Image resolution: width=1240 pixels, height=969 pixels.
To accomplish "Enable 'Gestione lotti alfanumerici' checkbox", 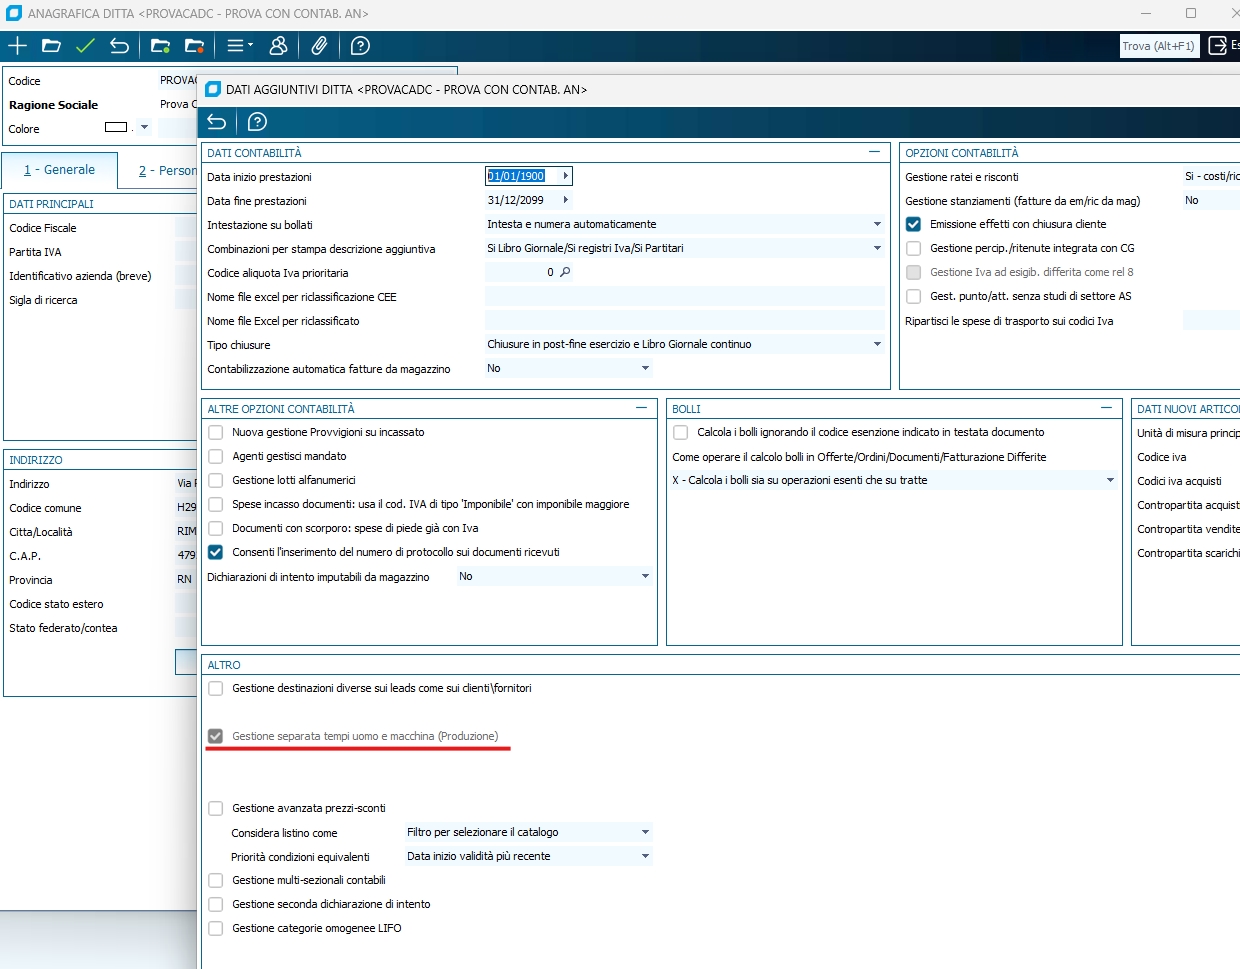I will pyautogui.click(x=216, y=480).
